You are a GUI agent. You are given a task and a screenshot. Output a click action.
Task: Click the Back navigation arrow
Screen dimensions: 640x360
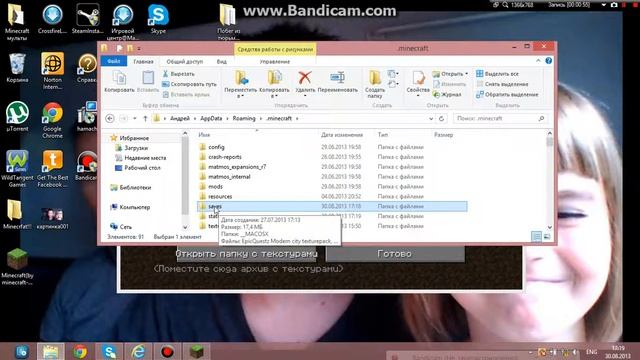(x=110, y=118)
